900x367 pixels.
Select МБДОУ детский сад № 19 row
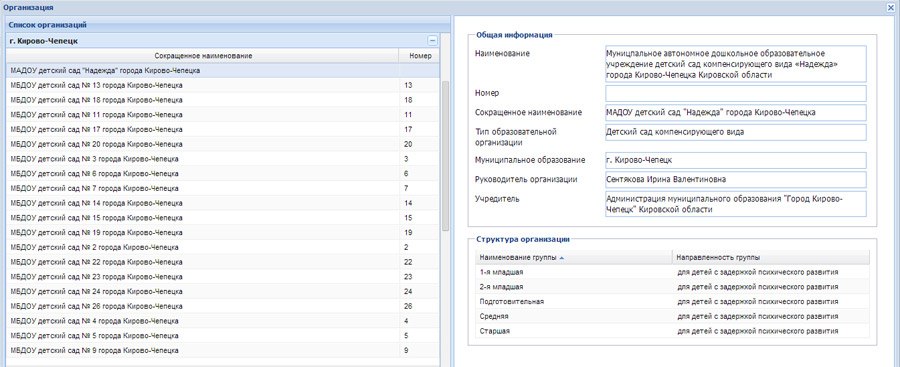(223, 233)
